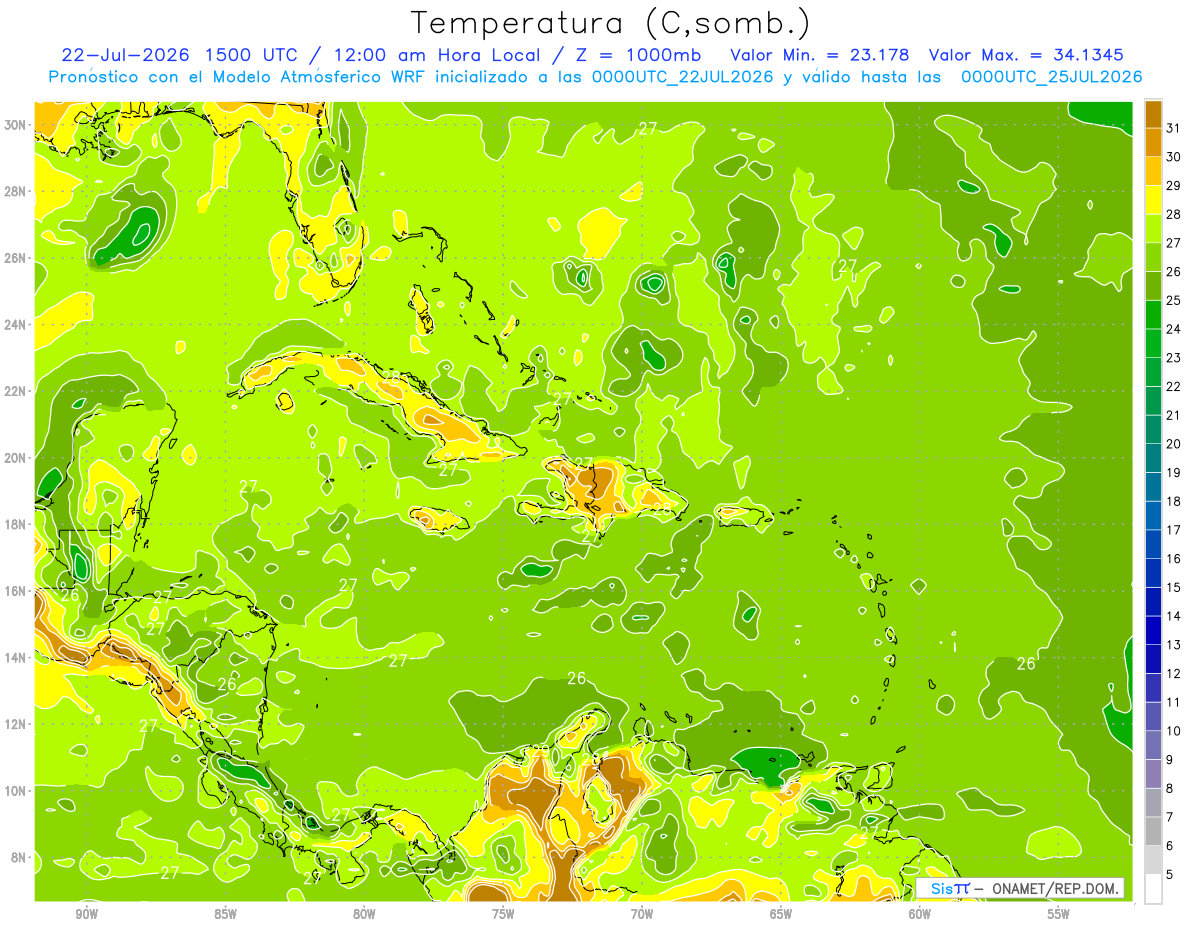This screenshot has height=927, width=1200.
Task: Select the 20 label on color scale
Action: click(1174, 444)
